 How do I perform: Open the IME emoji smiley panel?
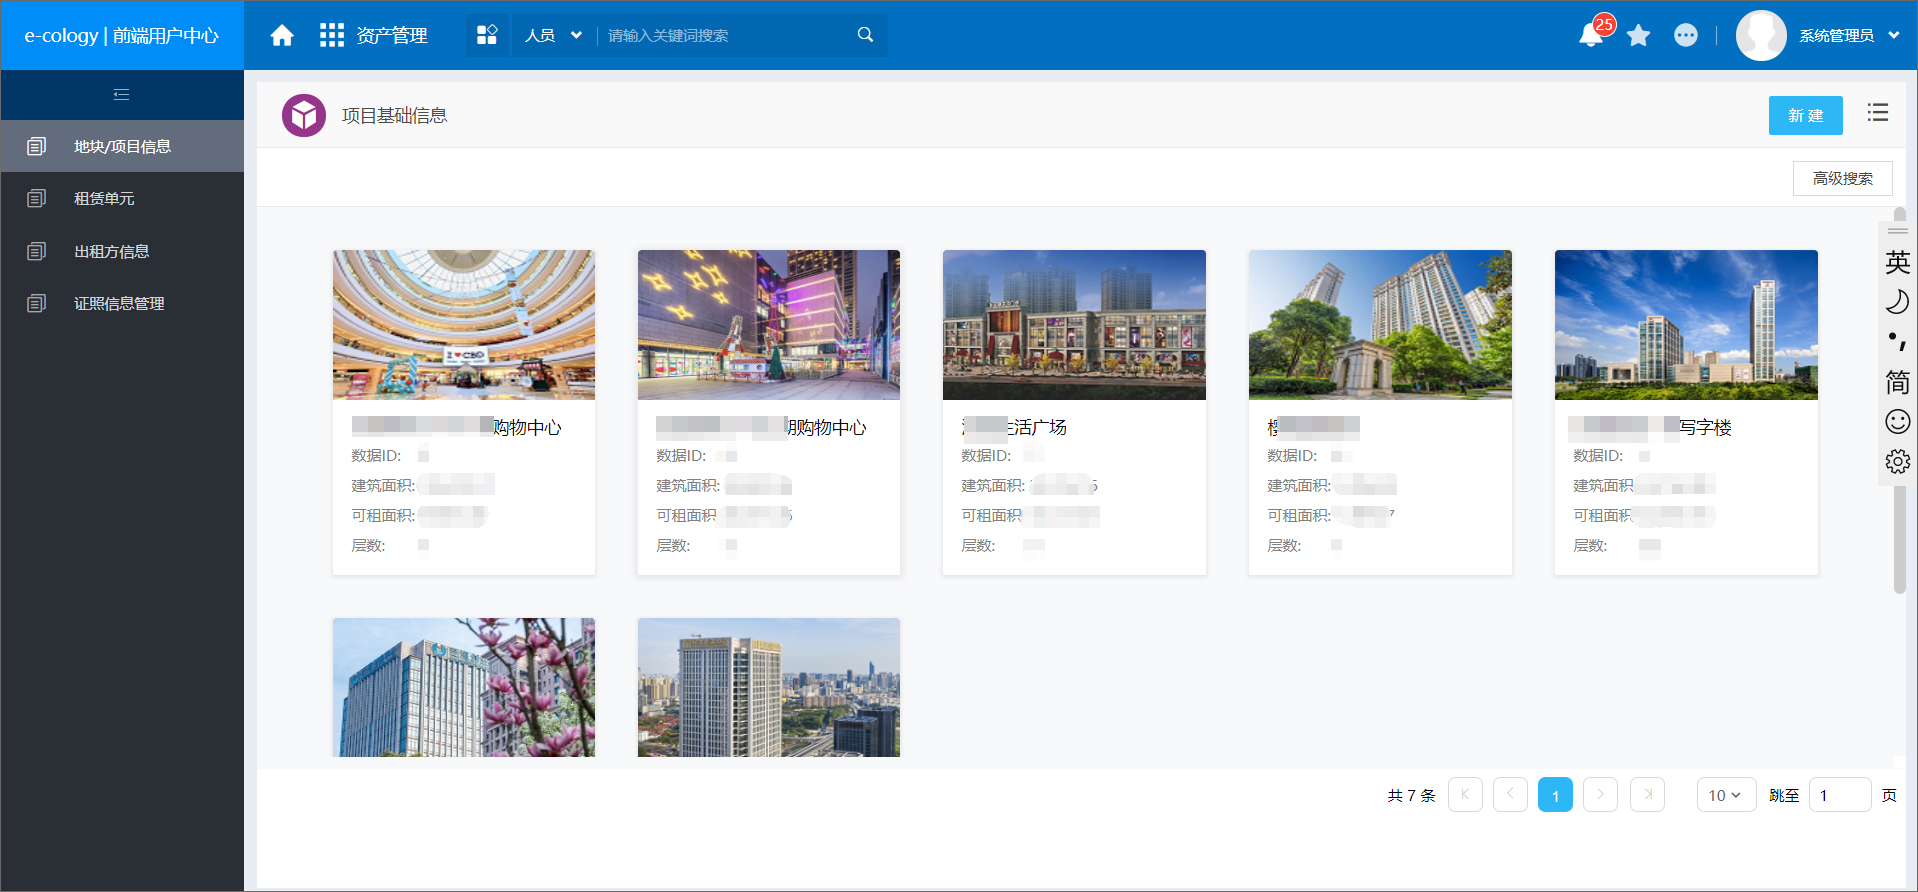(x=1897, y=422)
